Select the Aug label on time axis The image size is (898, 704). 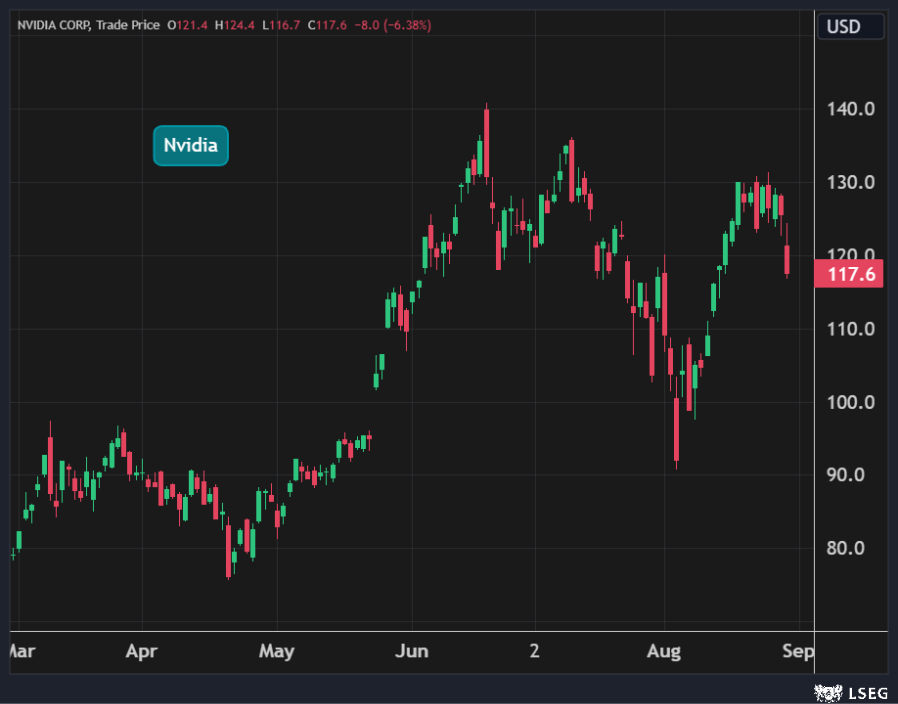tap(663, 652)
